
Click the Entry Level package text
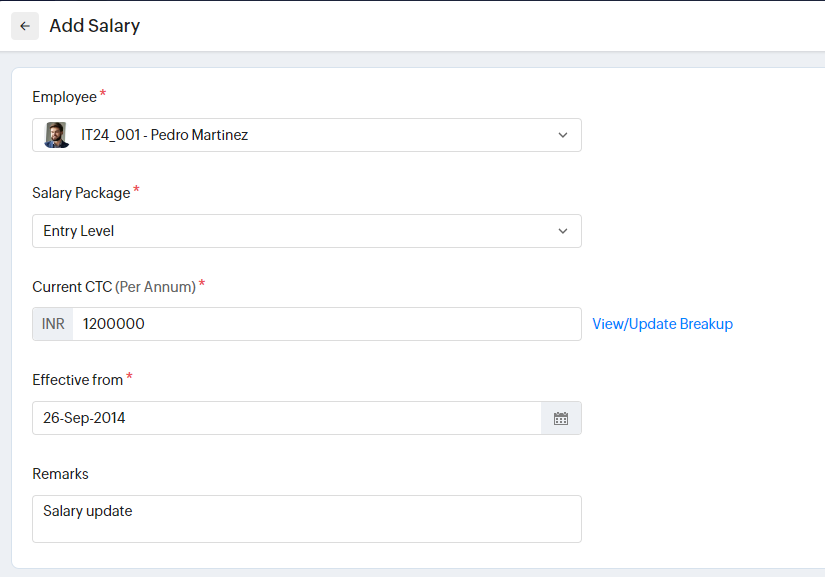click(79, 231)
